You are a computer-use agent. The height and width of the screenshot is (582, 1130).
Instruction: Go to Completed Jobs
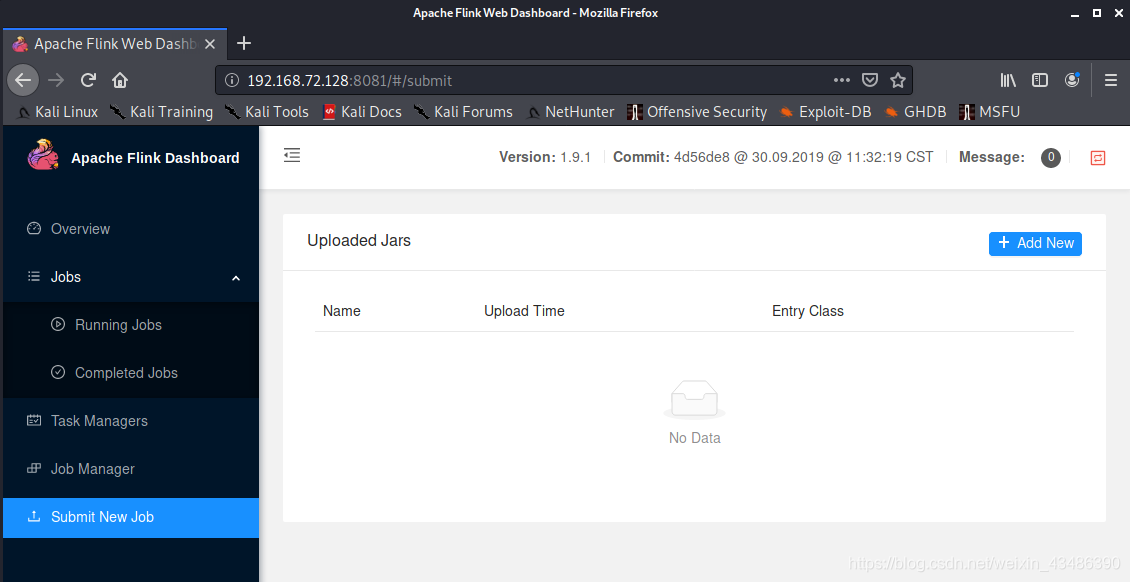[x=130, y=373]
